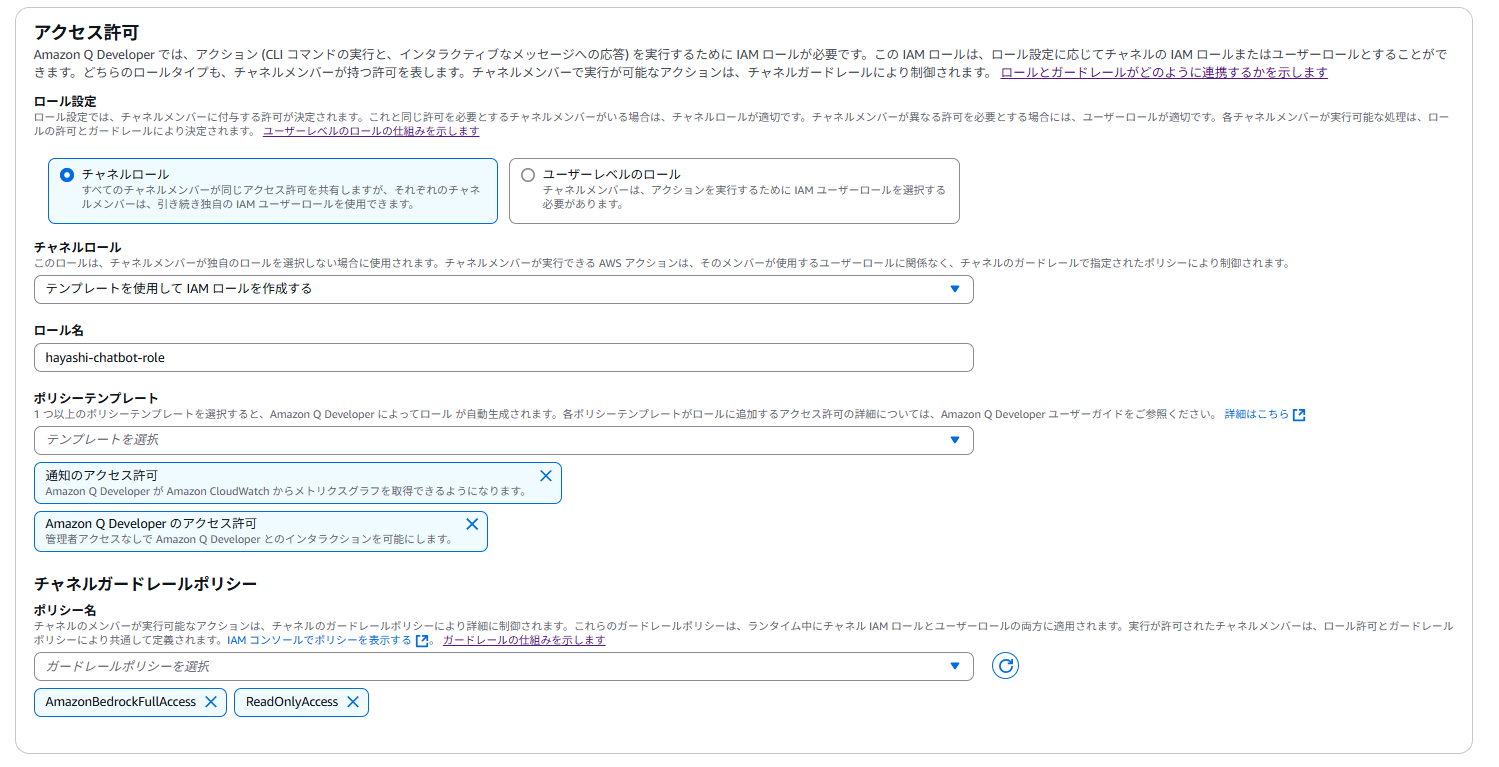1499x767 pixels.
Task: Click the AmazonBedrockFullAccess tag text
Action: pyautogui.click(x=121, y=702)
